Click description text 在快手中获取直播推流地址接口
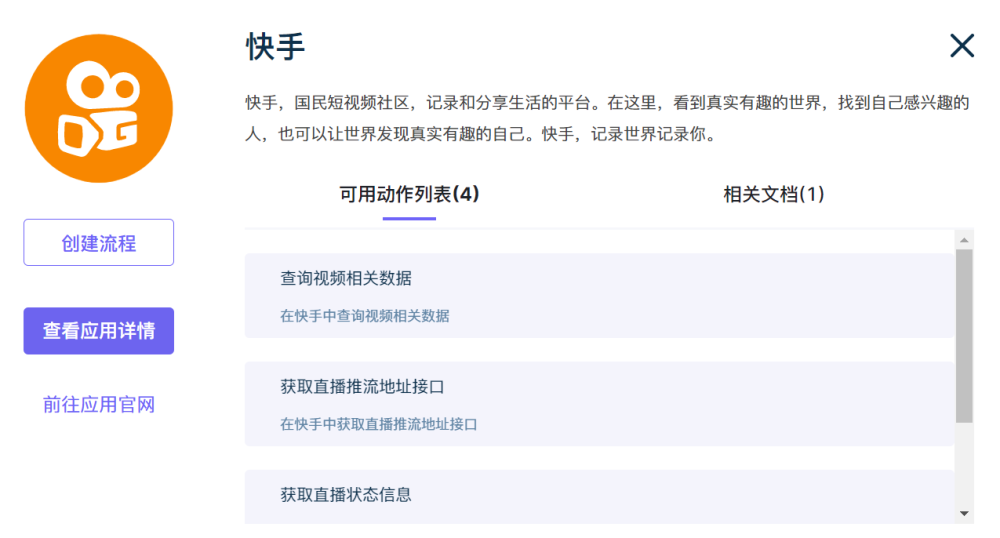The width and height of the screenshot is (1000, 538). (x=379, y=424)
